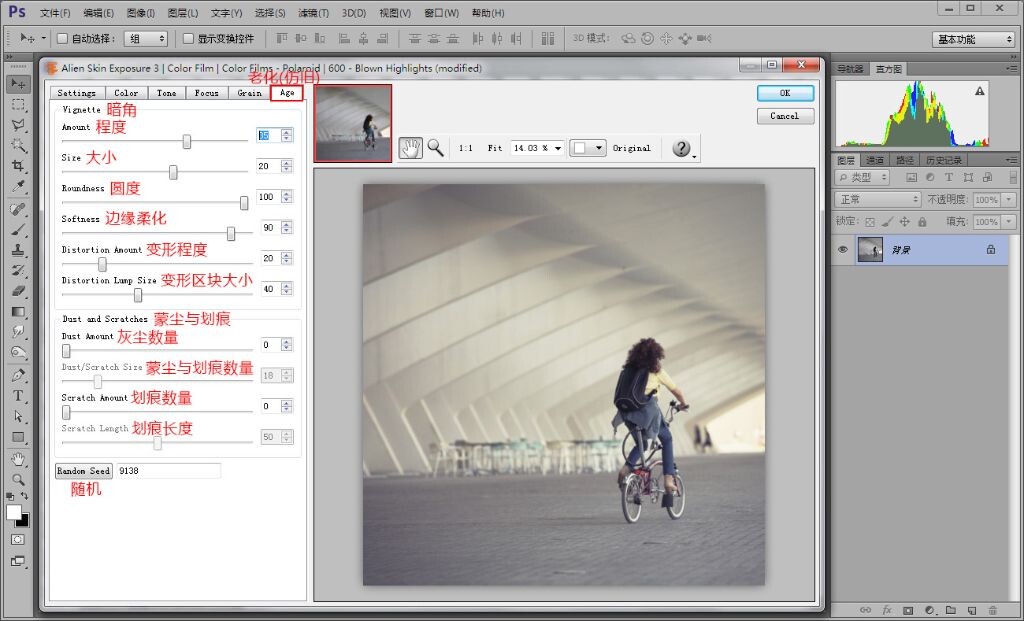Open the Exposure help question mark

coord(681,148)
